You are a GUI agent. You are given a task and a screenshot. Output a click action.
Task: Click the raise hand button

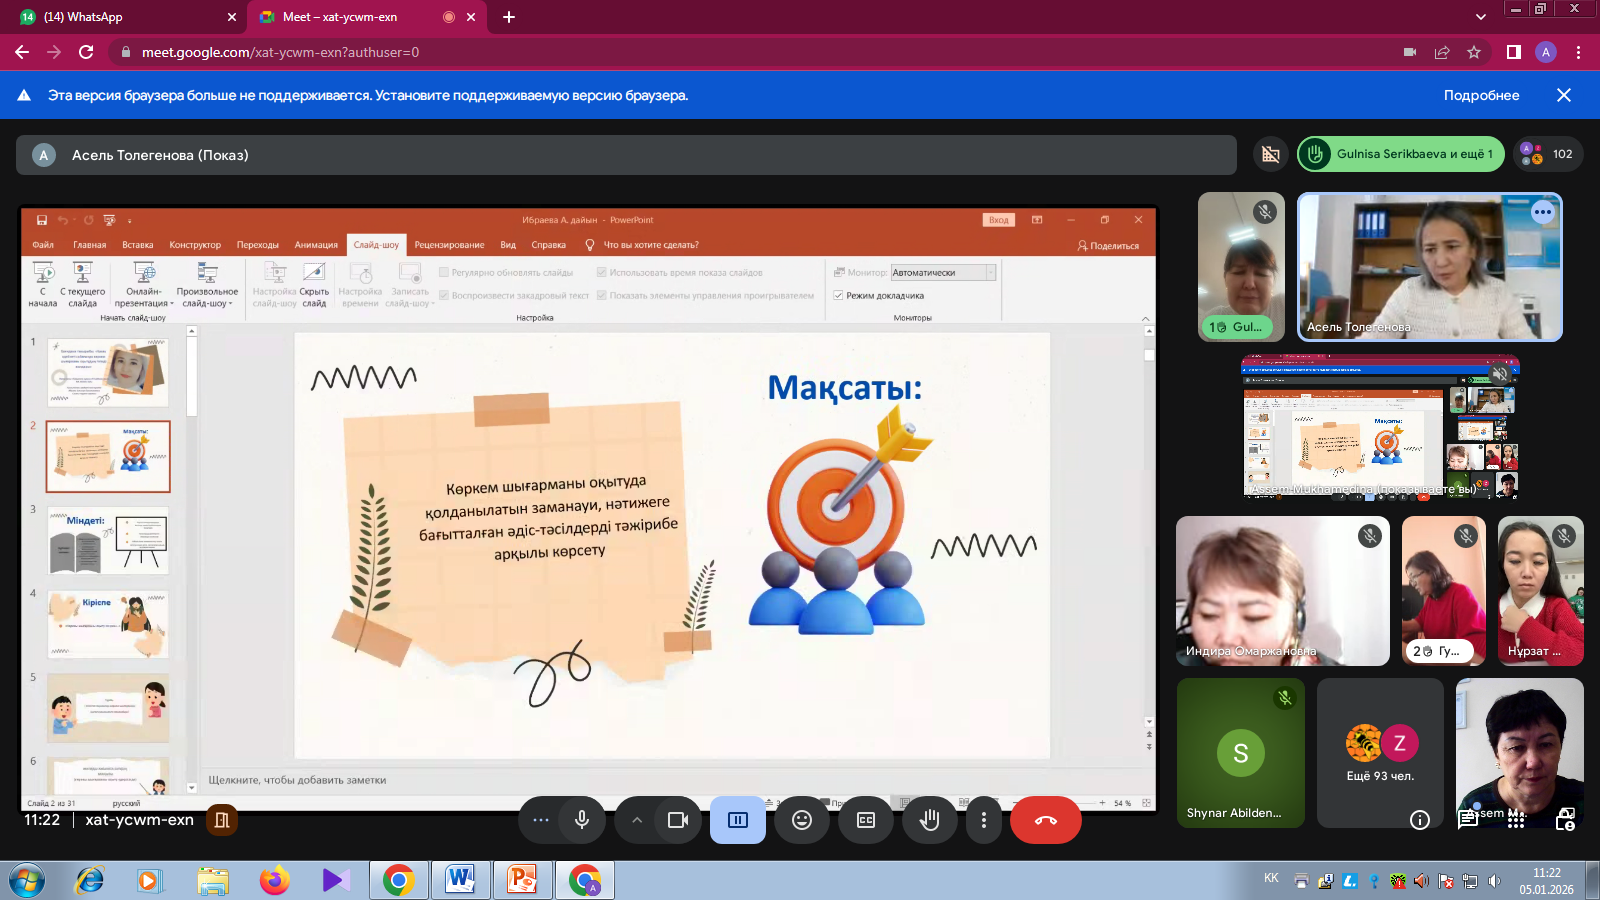coord(930,820)
